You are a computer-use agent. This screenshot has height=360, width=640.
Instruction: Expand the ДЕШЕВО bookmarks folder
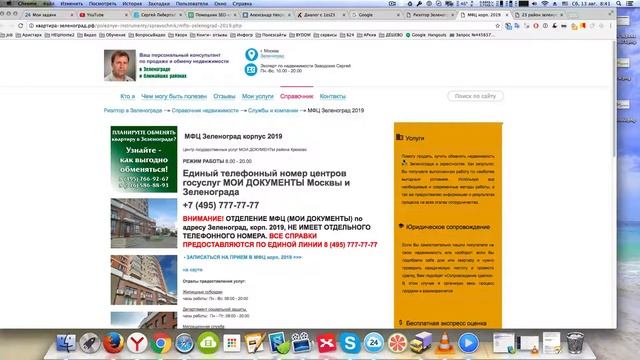tap(391, 35)
